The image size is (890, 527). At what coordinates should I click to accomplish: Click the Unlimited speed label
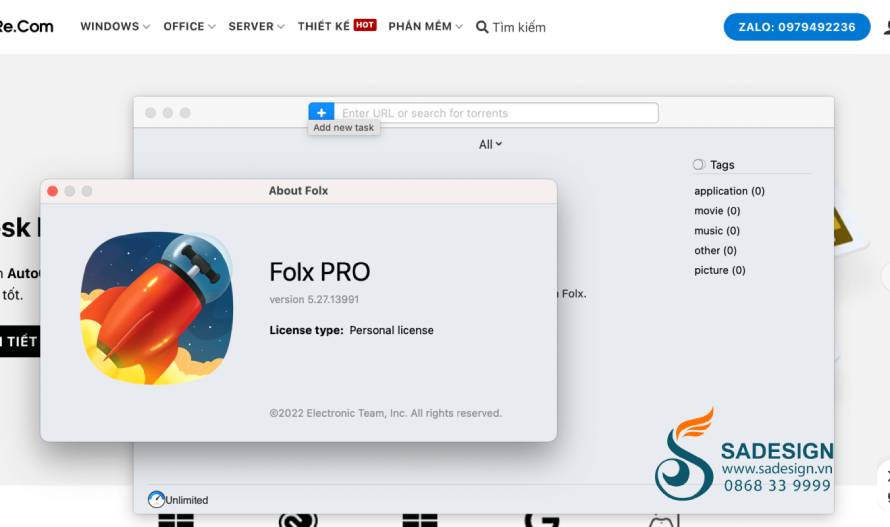(x=187, y=500)
